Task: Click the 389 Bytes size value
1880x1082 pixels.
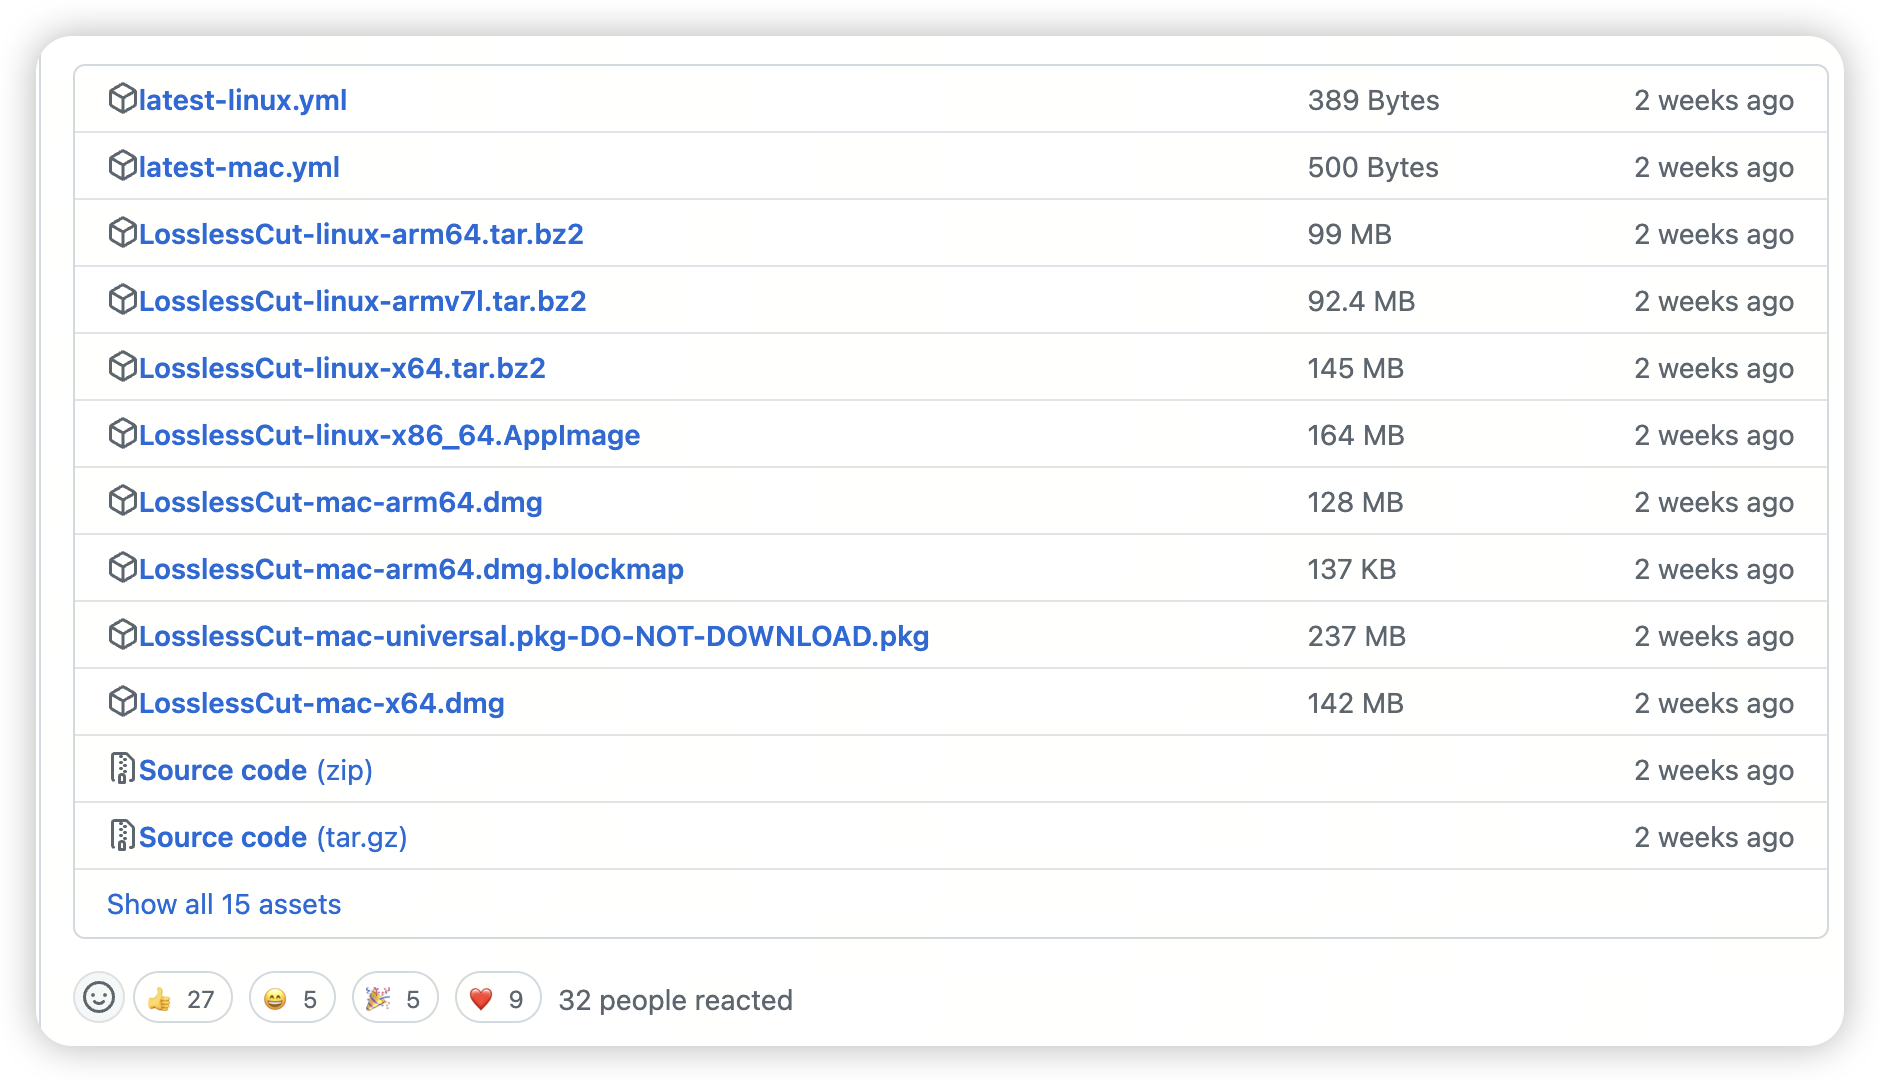Action: [x=1374, y=100]
